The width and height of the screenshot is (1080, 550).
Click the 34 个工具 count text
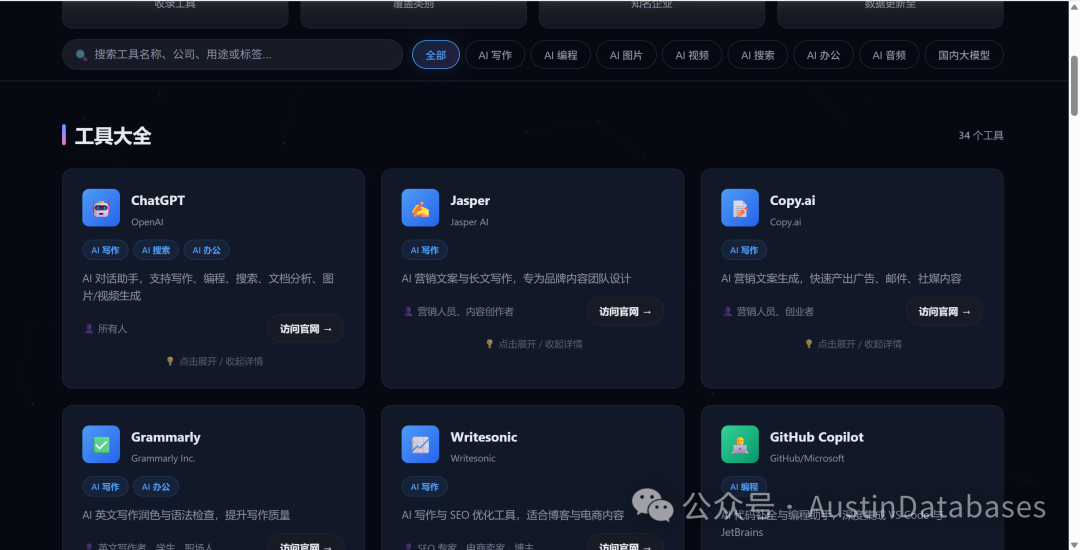tap(981, 136)
